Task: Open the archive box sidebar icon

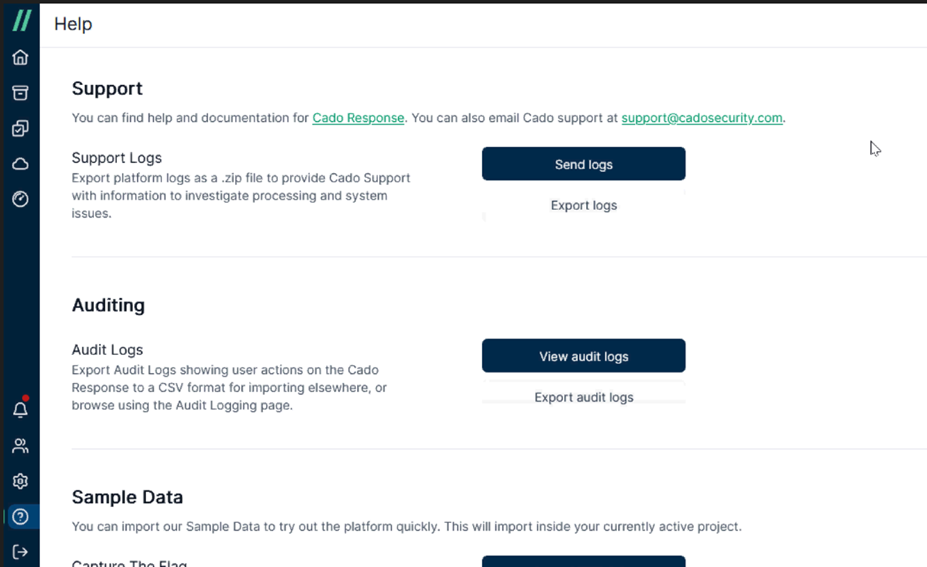Action: [x=20, y=93]
